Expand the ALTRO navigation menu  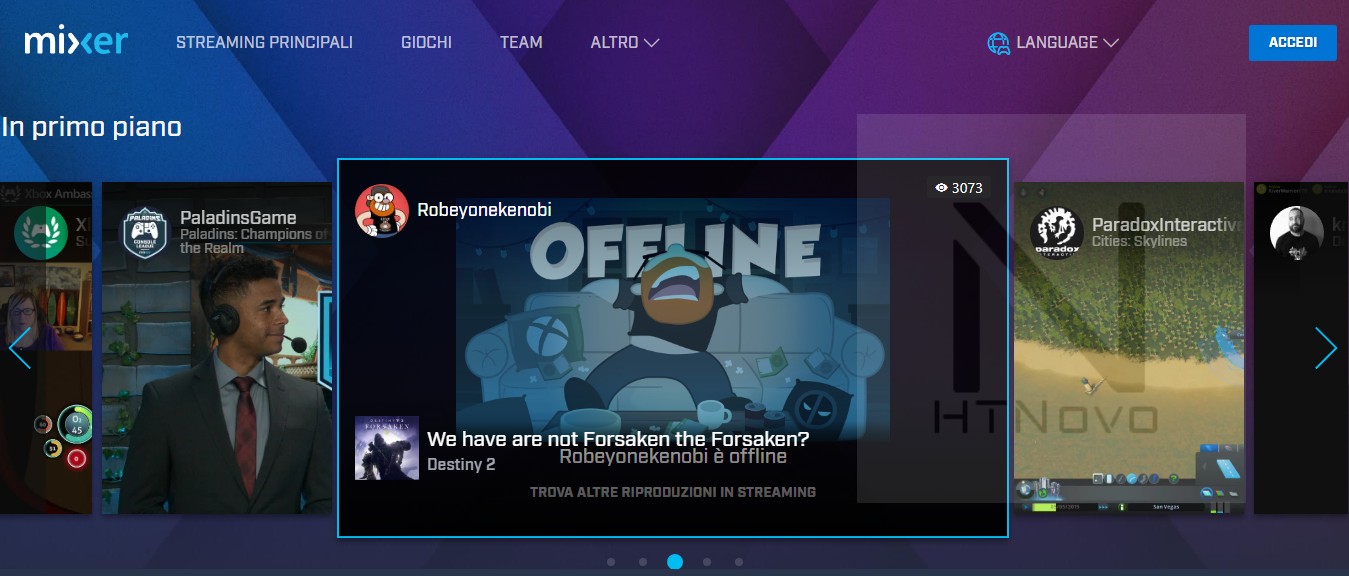[x=613, y=42]
